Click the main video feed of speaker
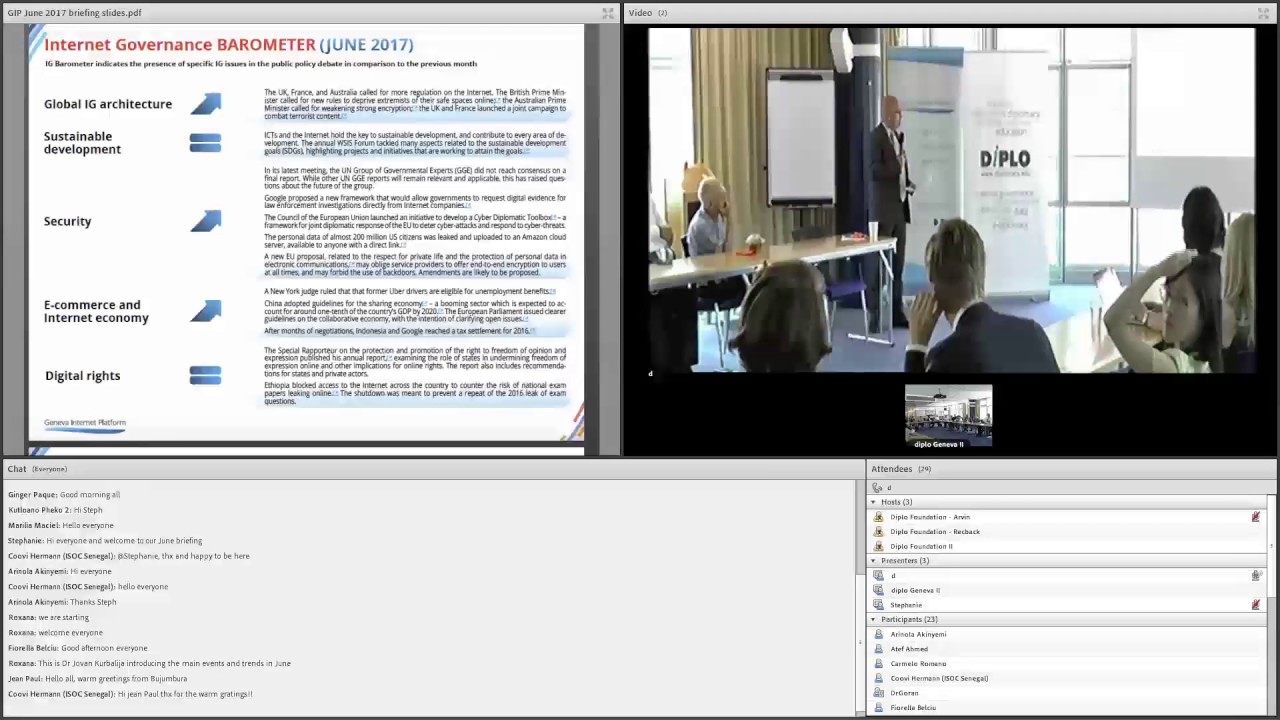This screenshot has width=1280, height=720. (951, 200)
